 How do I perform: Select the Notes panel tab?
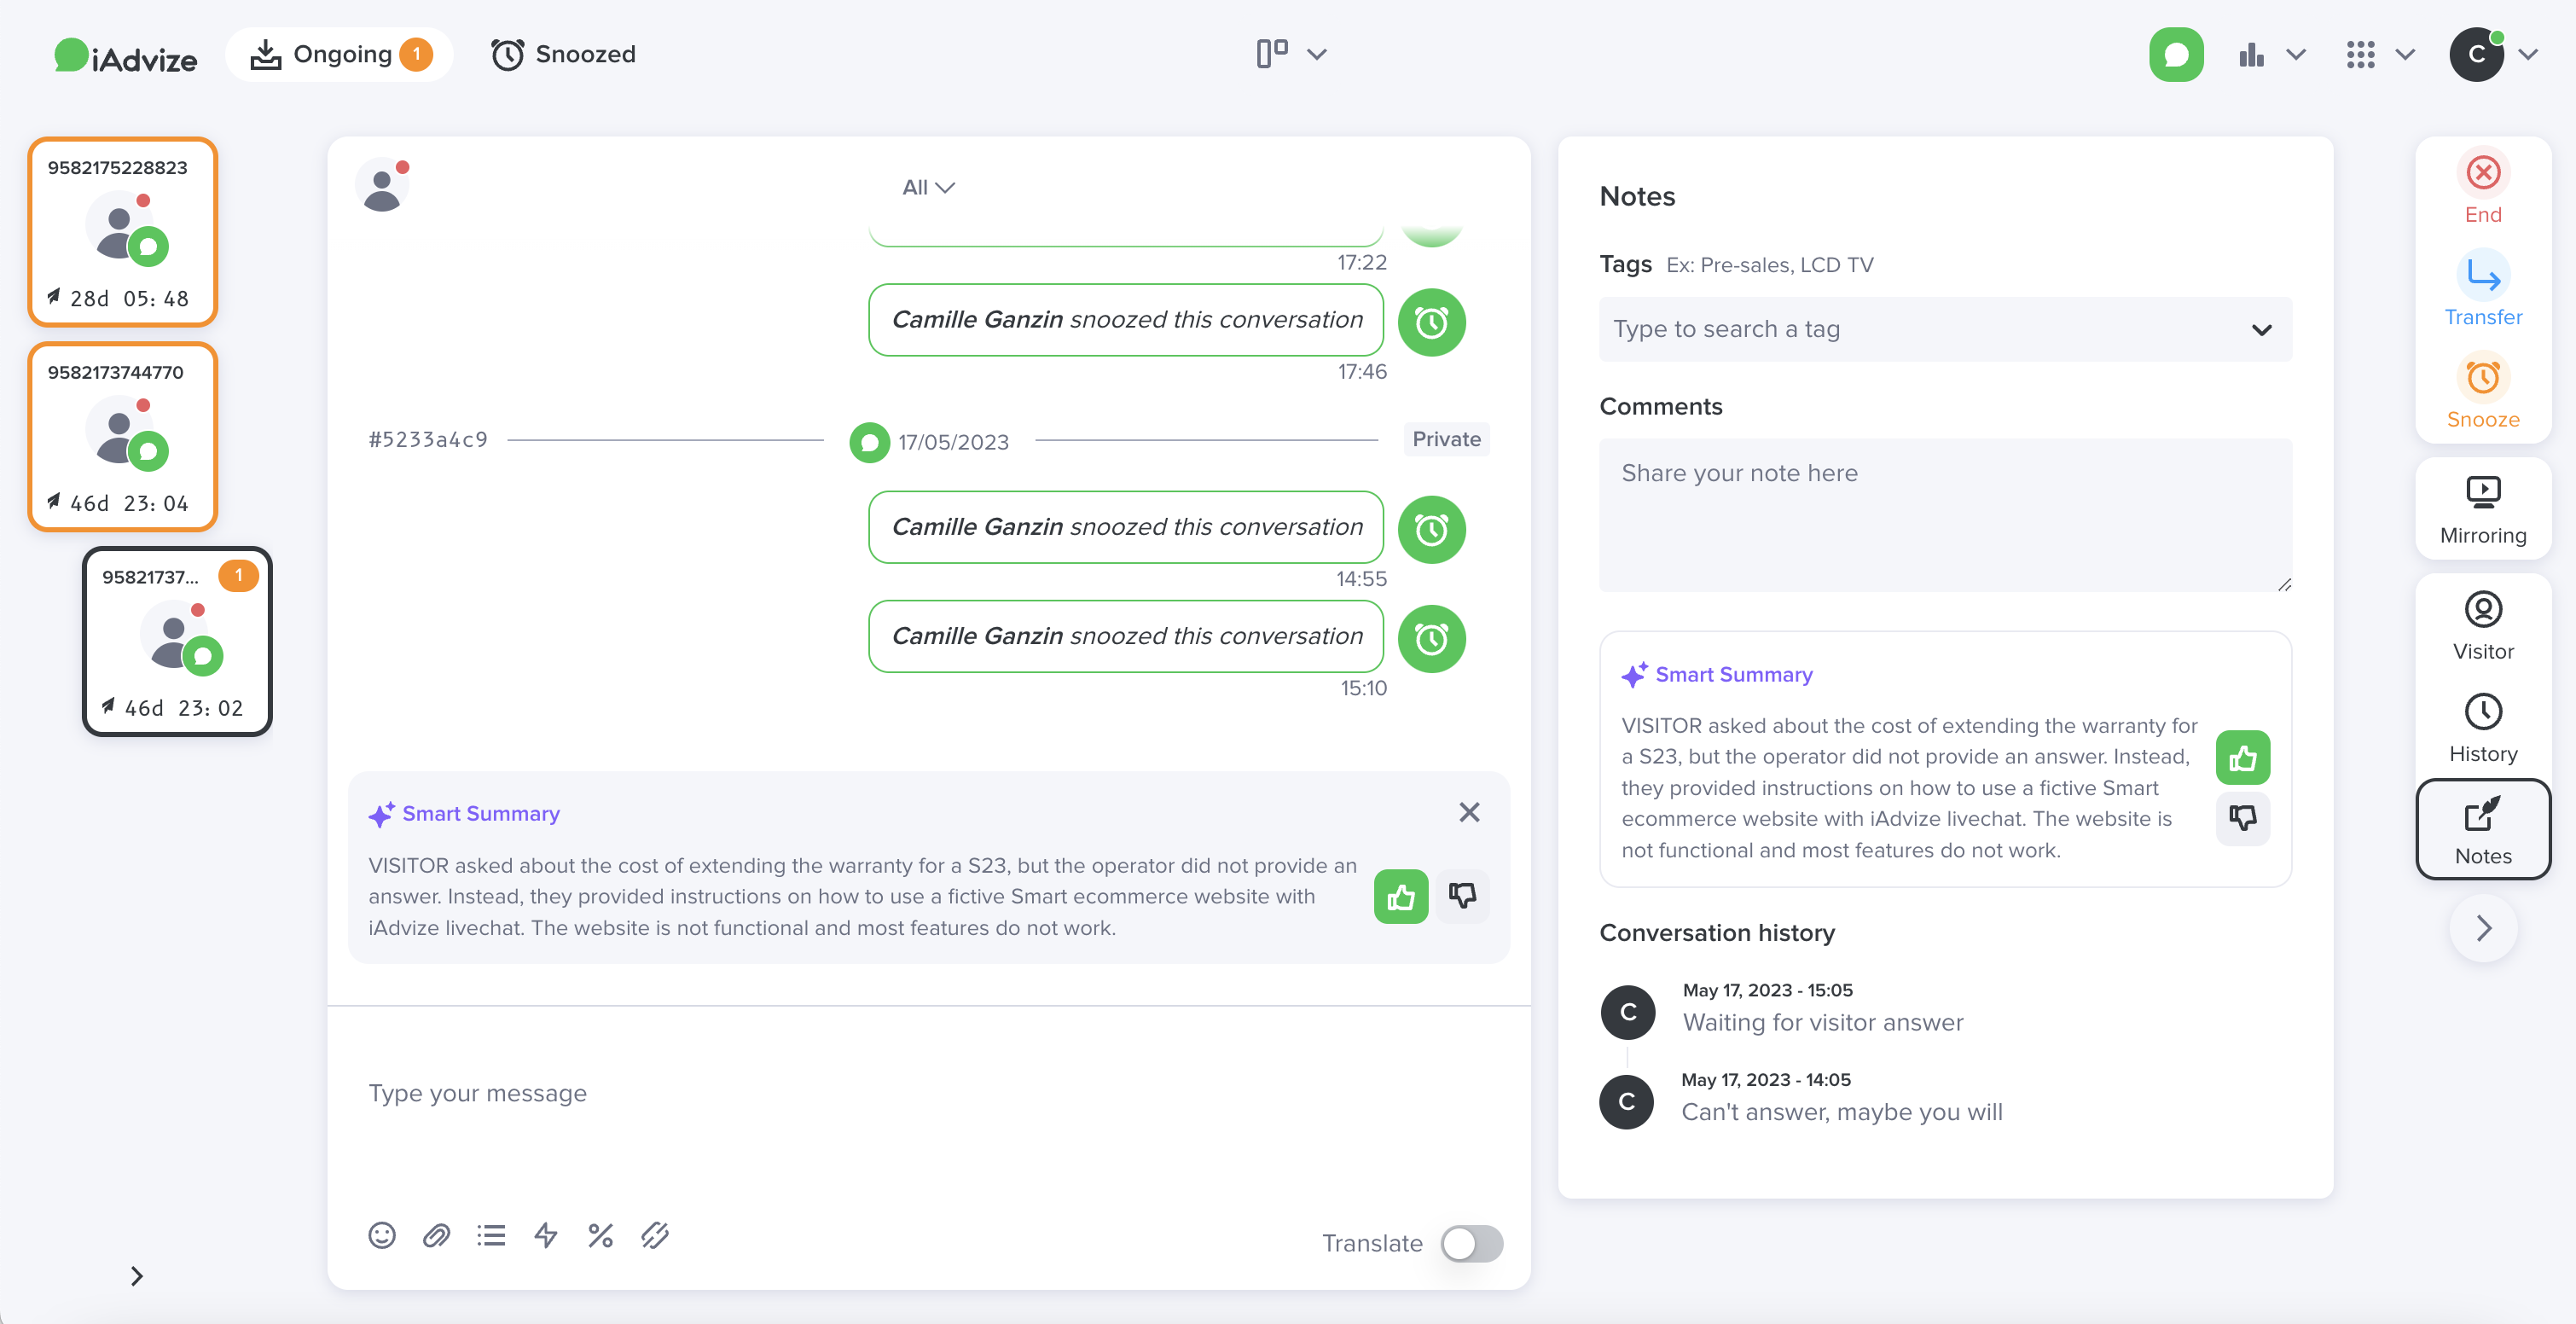click(x=2482, y=830)
